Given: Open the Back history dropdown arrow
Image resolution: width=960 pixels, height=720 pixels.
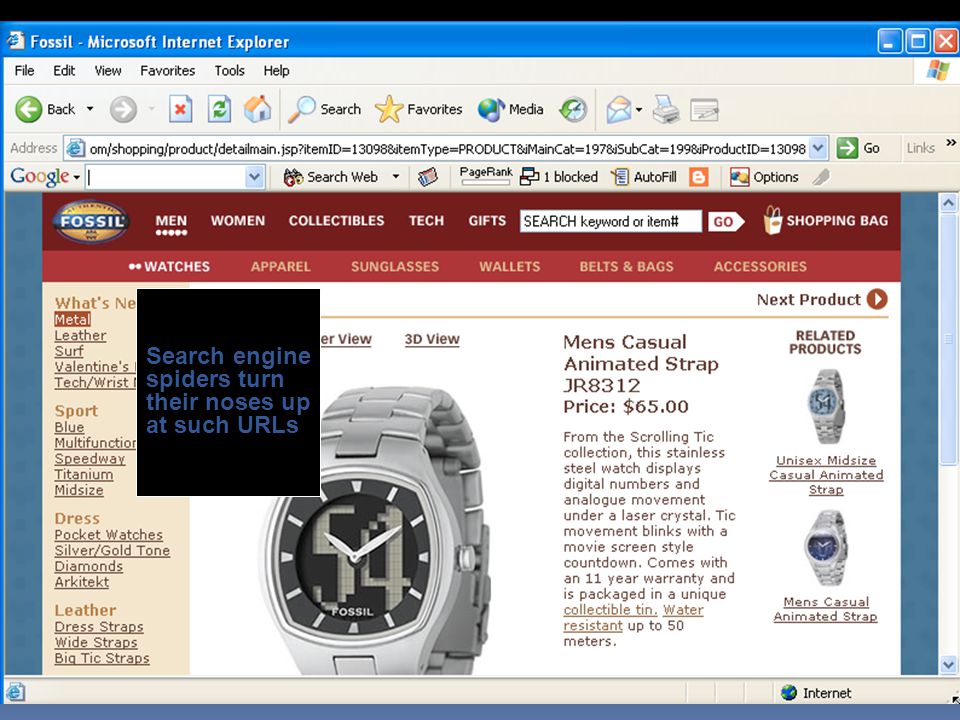Looking at the screenshot, I should tap(90, 109).
